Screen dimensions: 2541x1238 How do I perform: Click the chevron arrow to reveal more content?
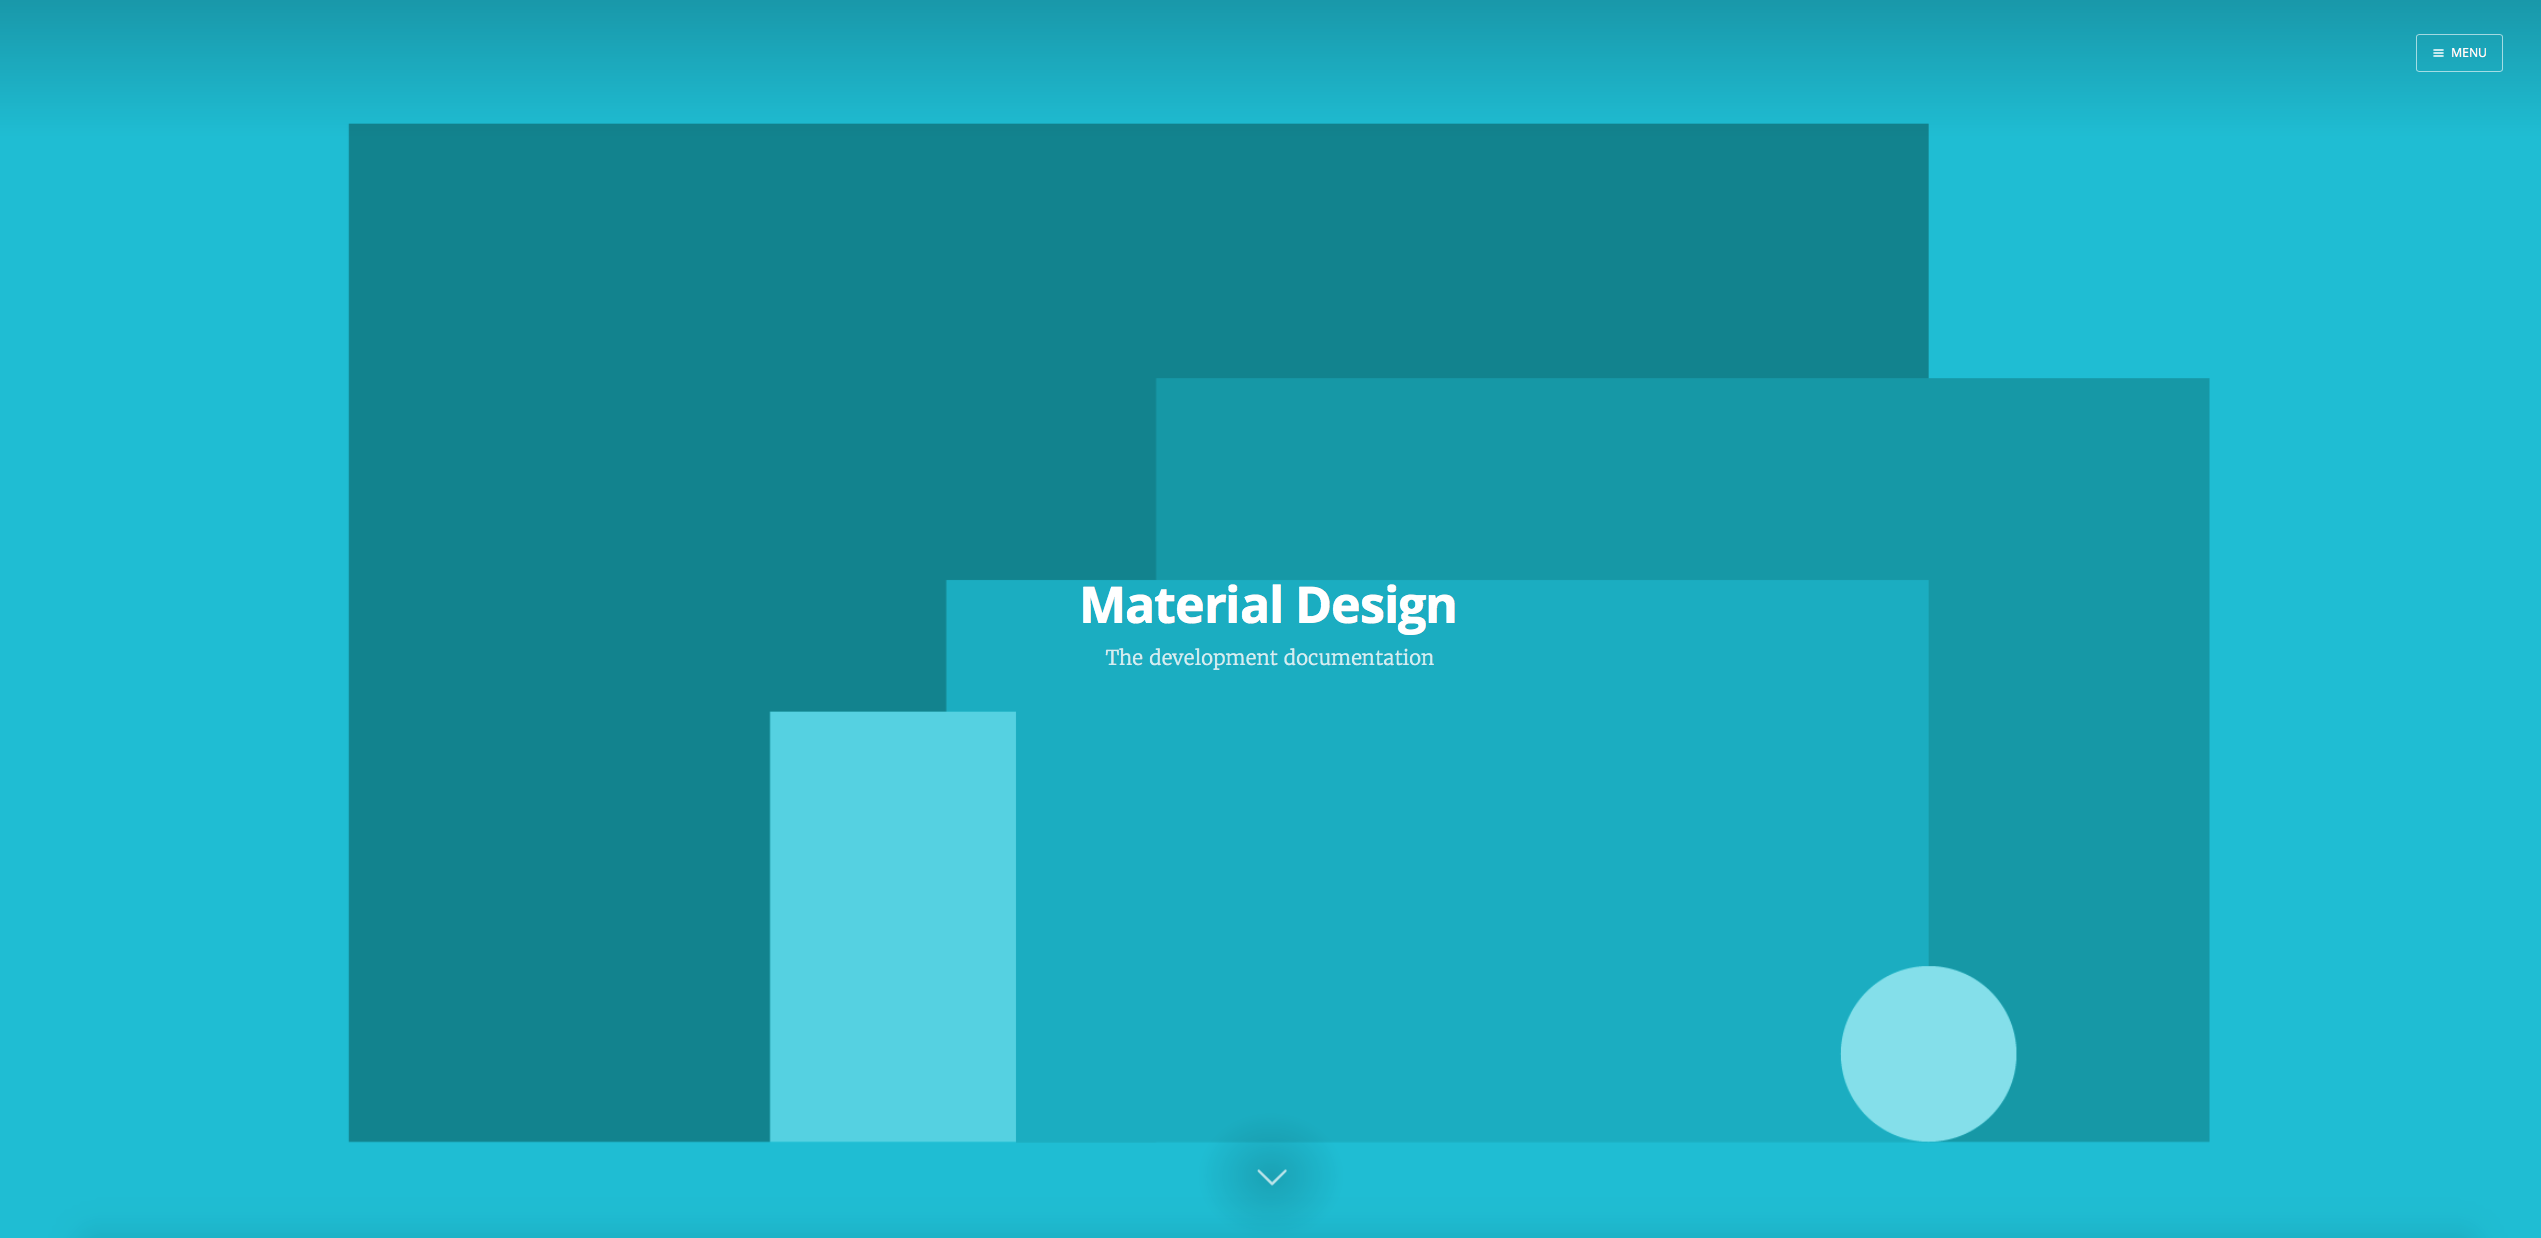[x=1270, y=1177]
